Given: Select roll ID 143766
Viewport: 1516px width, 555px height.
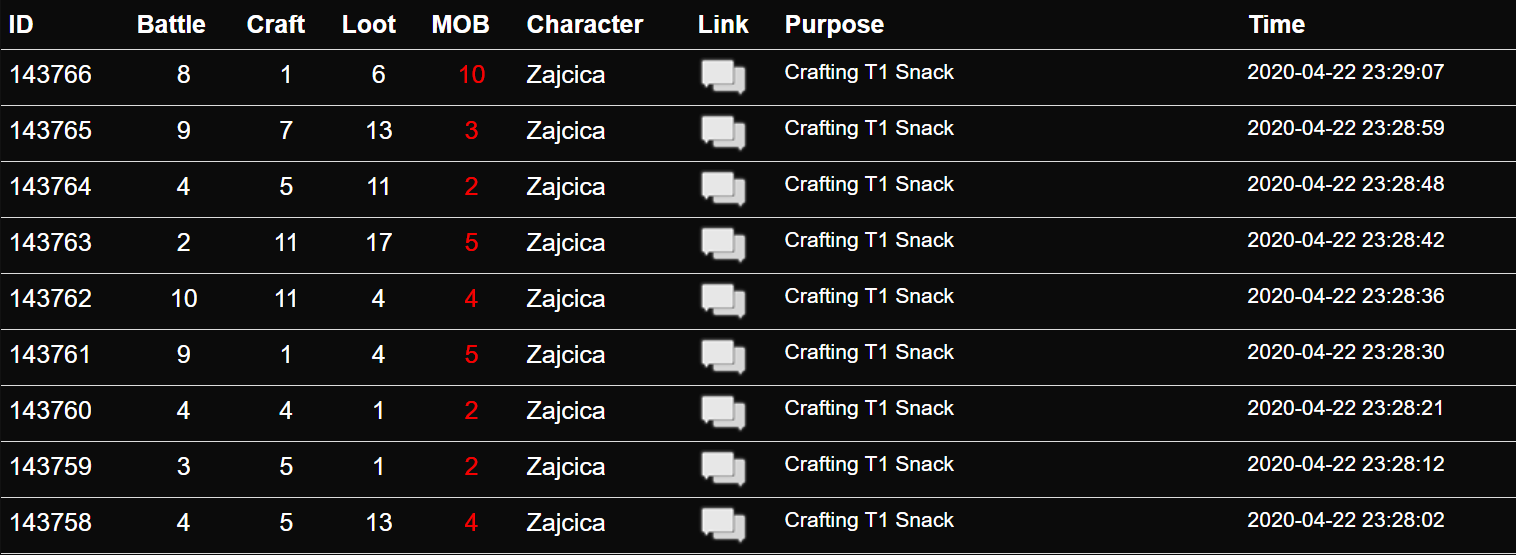Looking at the screenshot, I should pyautogui.click(x=50, y=75).
